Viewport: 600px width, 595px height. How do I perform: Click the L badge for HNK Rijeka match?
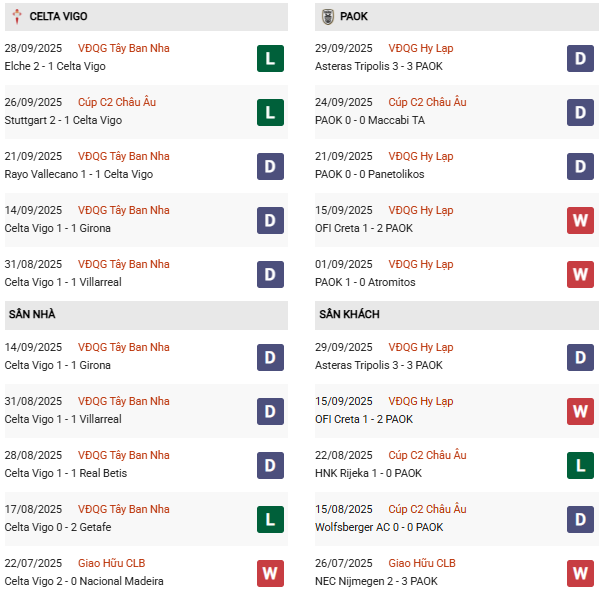(x=581, y=465)
